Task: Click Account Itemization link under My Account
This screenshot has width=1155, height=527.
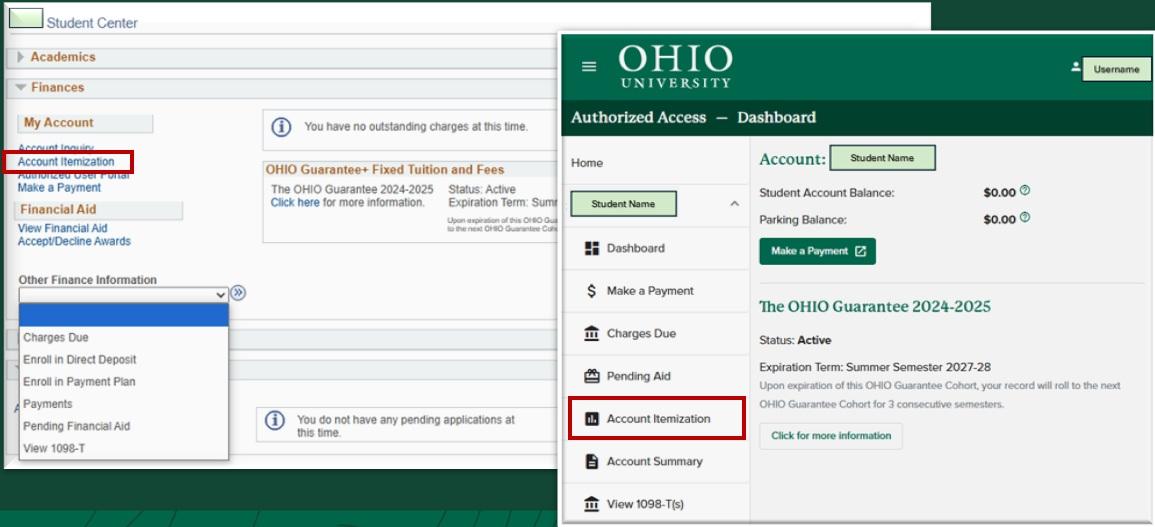Action: 66,162
